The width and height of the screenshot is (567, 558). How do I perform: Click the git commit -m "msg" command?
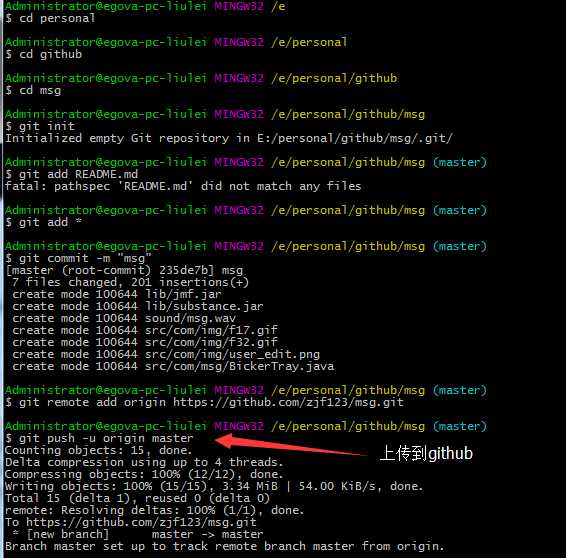78,258
